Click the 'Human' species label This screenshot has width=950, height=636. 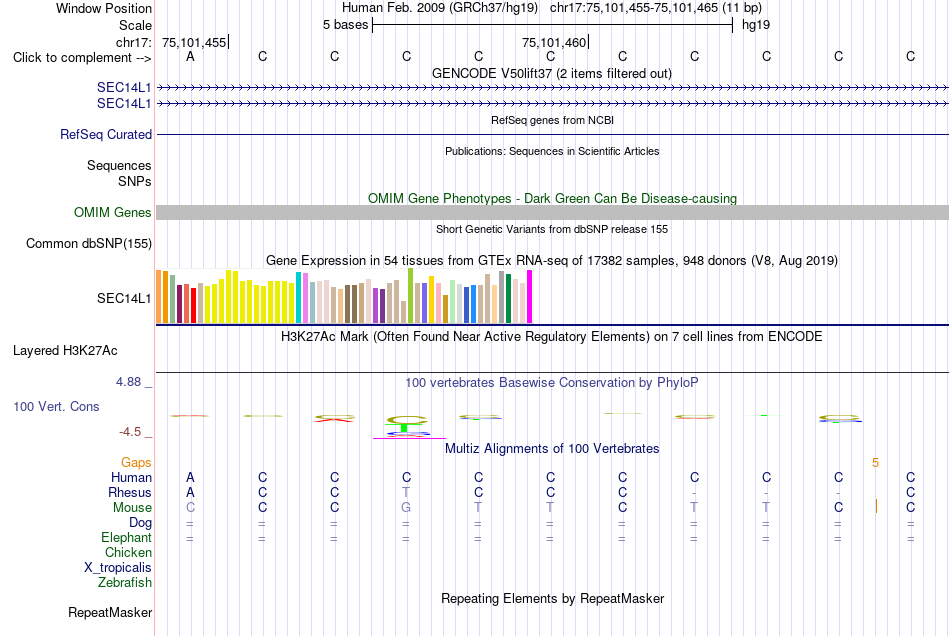point(131,477)
